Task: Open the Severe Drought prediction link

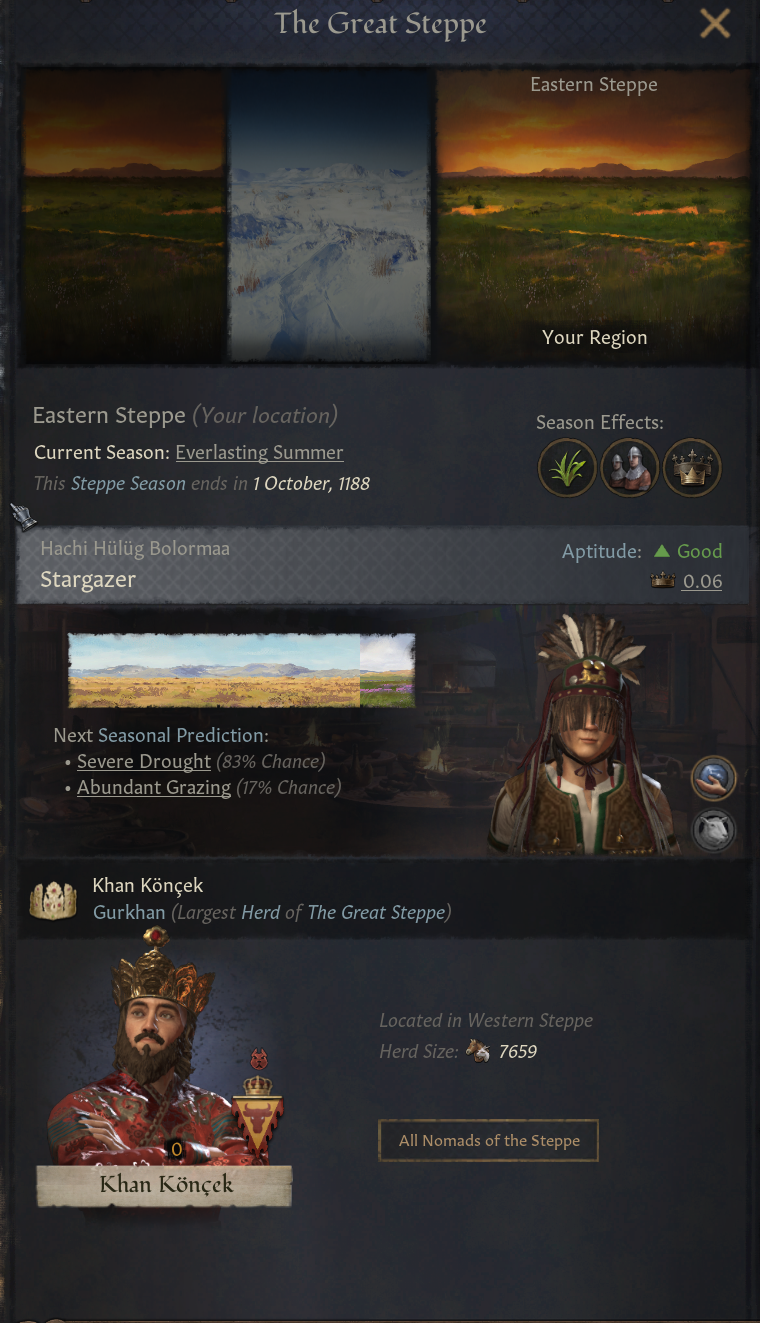Action: [144, 761]
